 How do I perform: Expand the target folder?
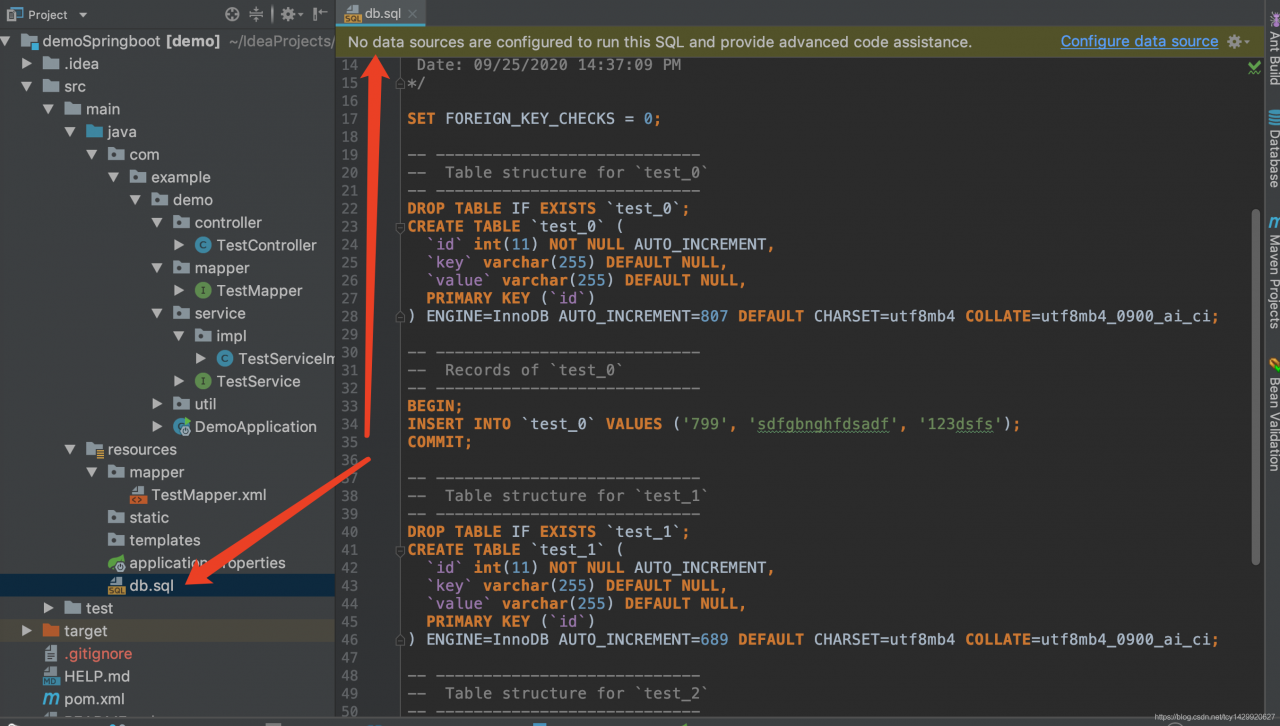(27, 631)
